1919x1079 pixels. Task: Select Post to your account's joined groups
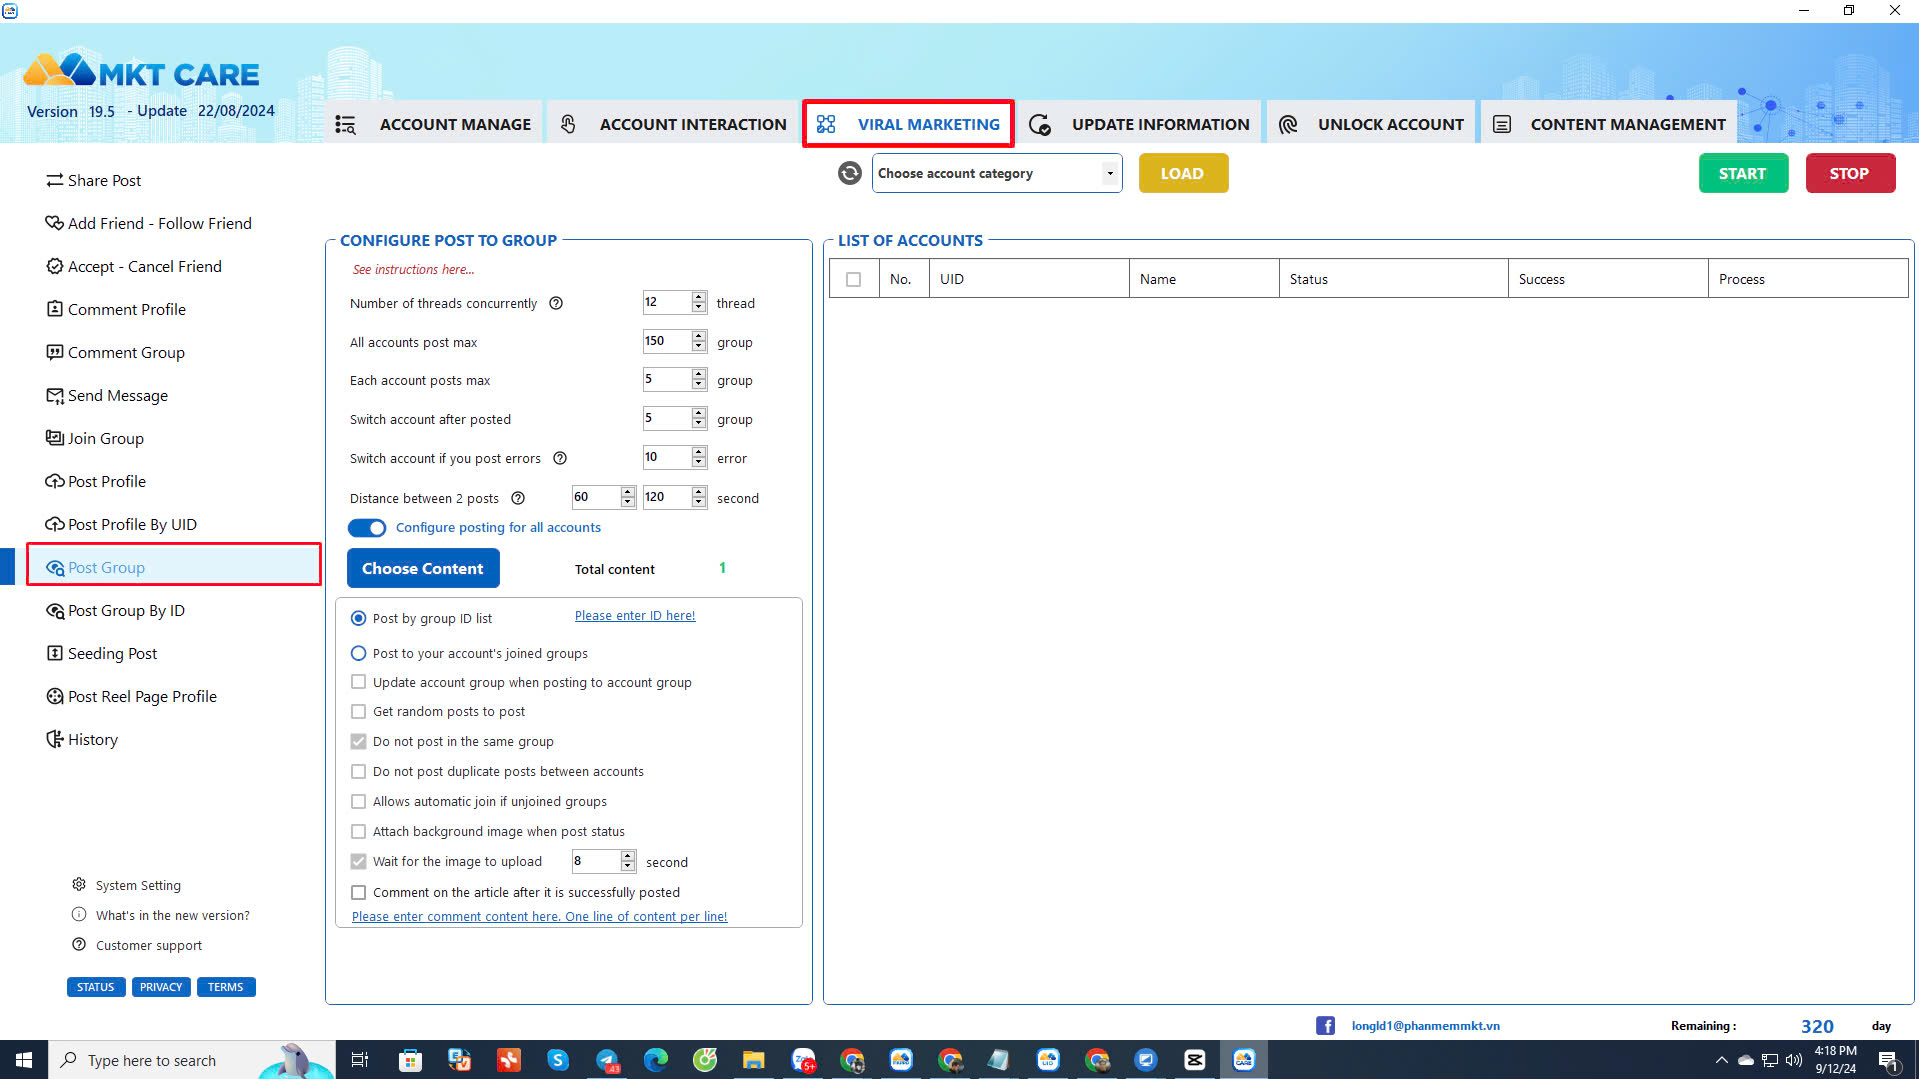(x=359, y=653)
